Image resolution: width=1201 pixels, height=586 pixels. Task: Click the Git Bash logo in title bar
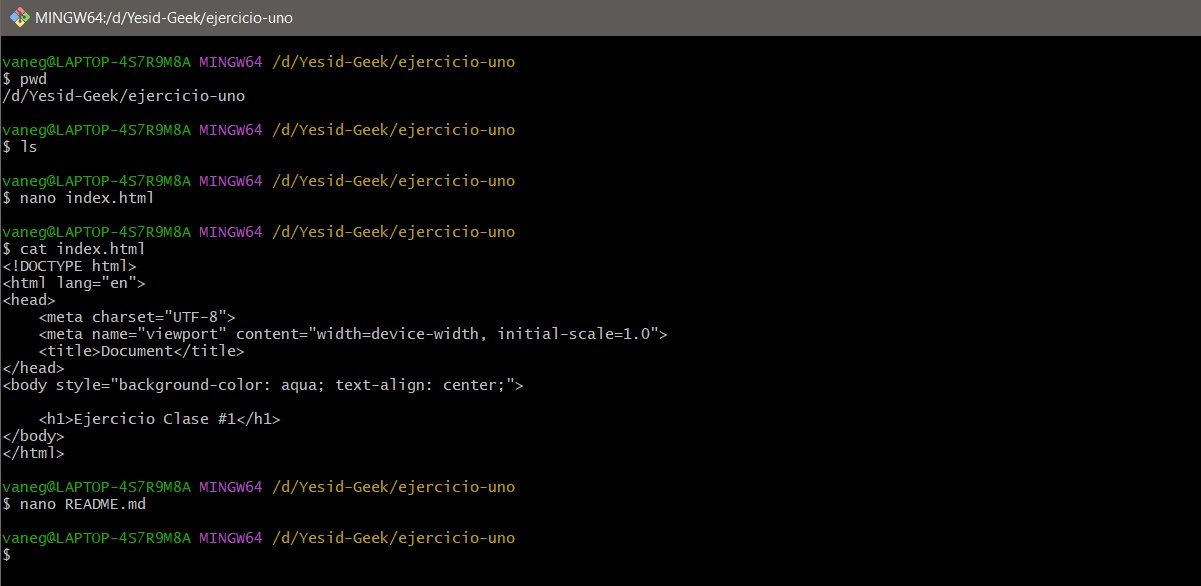pyautogui.click(x=18, y=17)
